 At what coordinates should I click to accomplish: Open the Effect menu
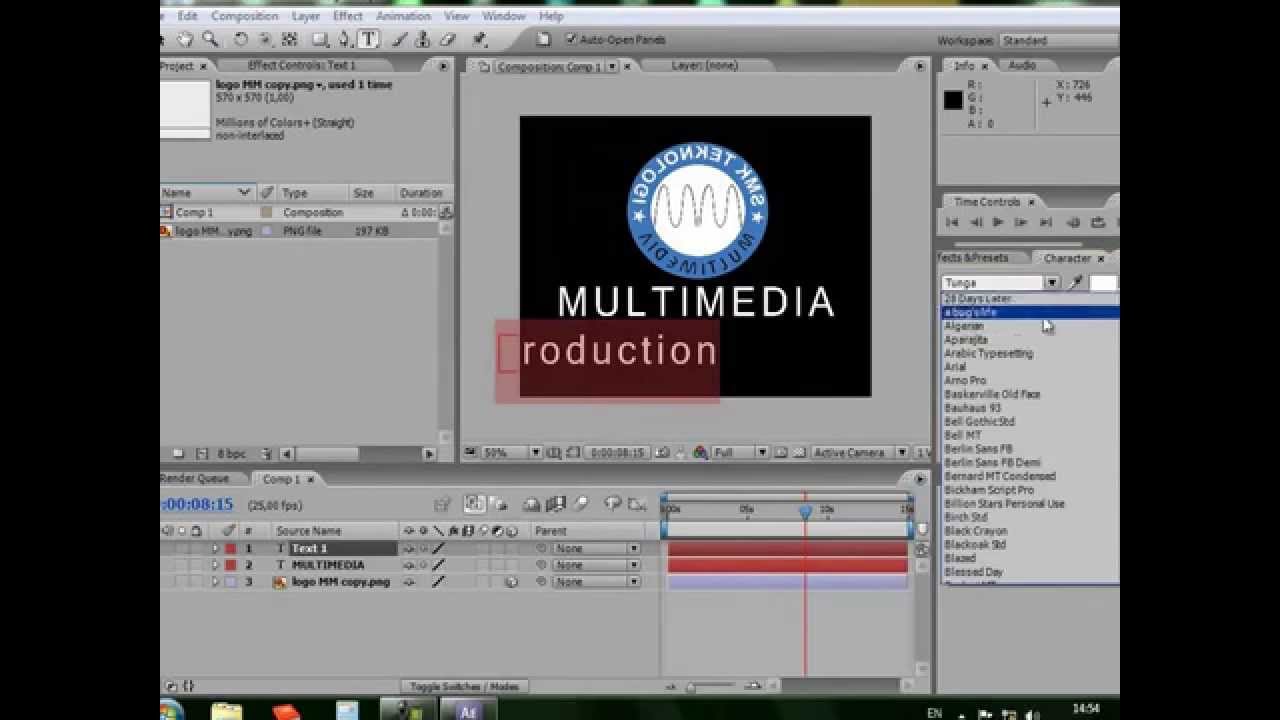348,16
